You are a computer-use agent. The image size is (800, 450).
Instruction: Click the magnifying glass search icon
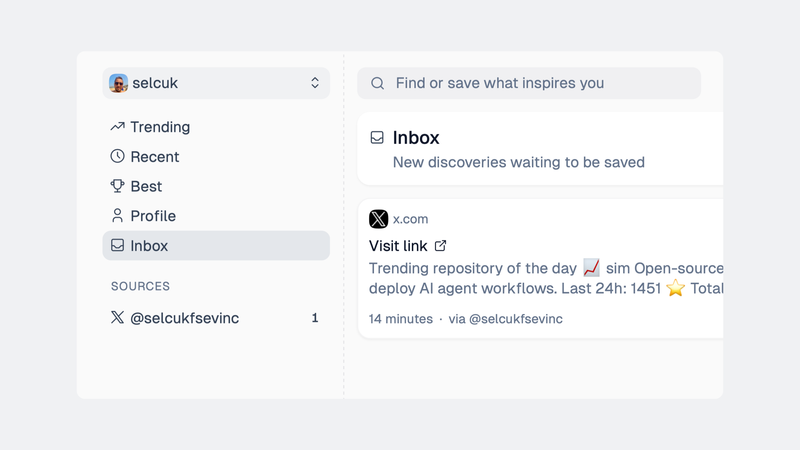378,84
